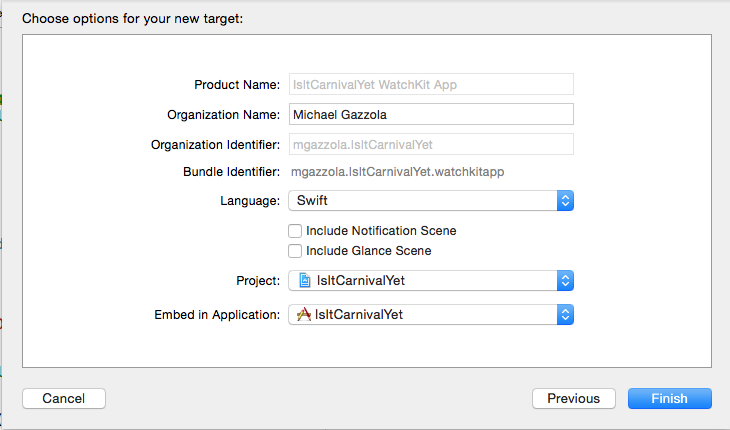The height and width of the screenshot is (430, 730).
Task: Focus the Organization Name text field
Action: 430,115
